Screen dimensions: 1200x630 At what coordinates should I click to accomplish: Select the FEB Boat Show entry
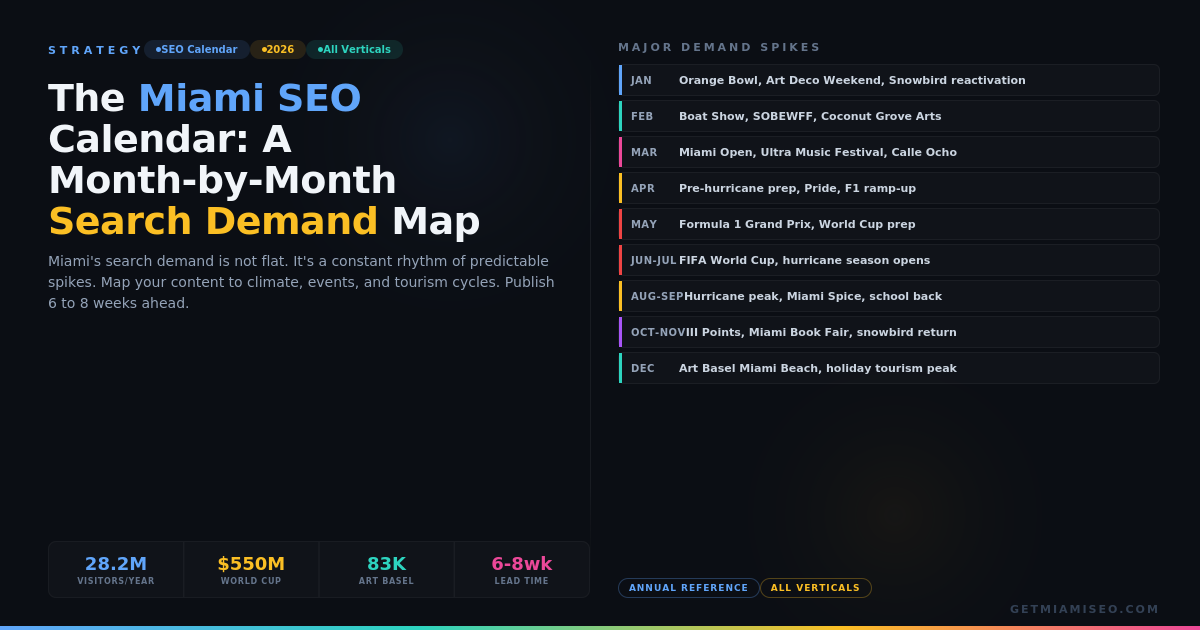pos(889,116)
